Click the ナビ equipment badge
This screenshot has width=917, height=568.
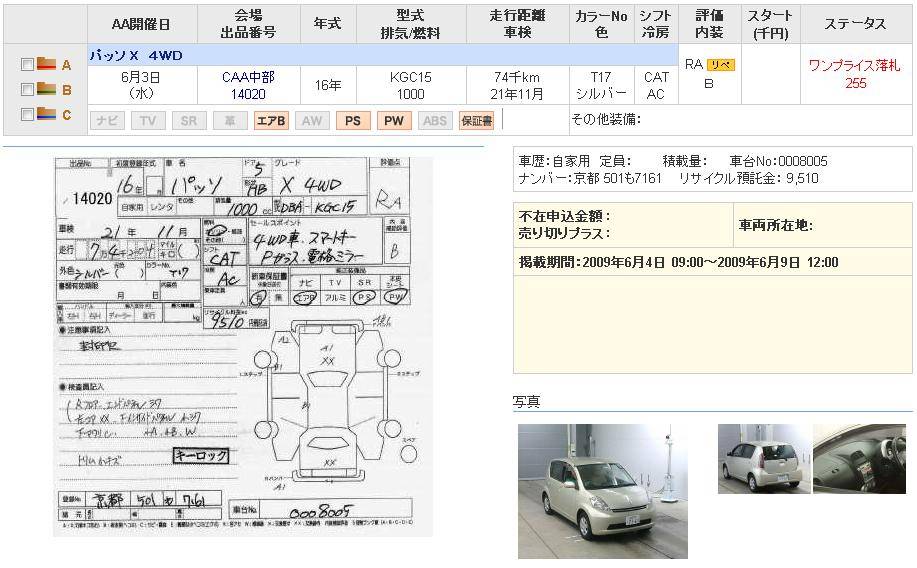(107, 121)
